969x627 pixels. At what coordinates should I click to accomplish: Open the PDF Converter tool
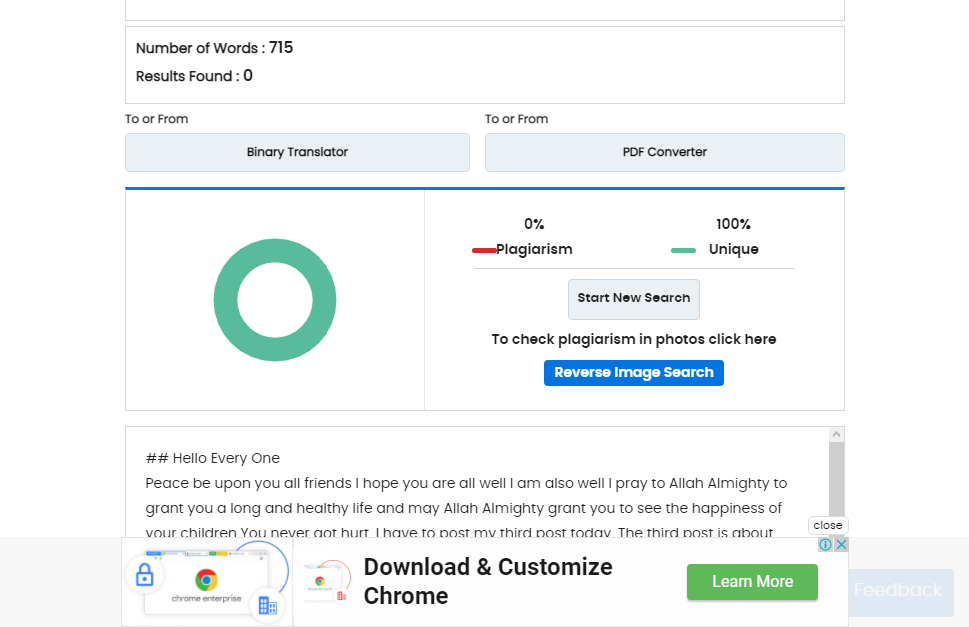coord(664,152)
